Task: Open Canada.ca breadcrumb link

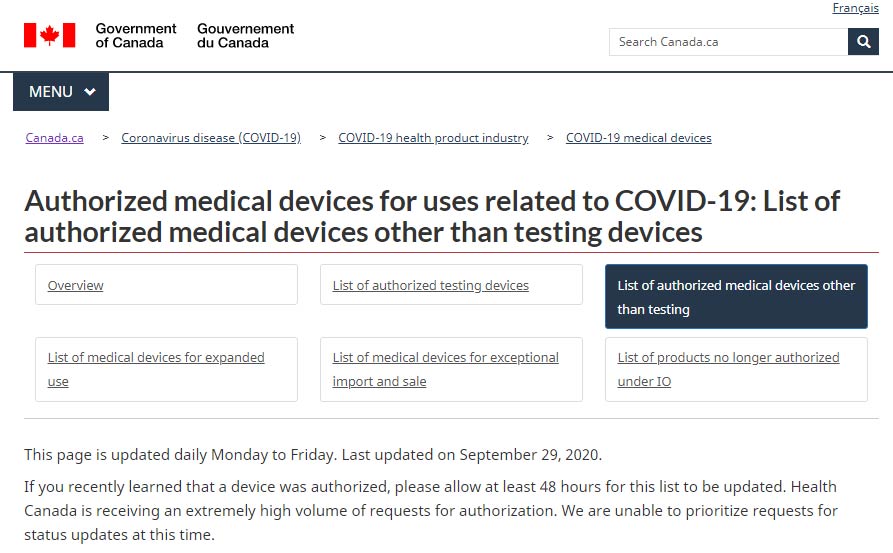Action: pos(55,138)
